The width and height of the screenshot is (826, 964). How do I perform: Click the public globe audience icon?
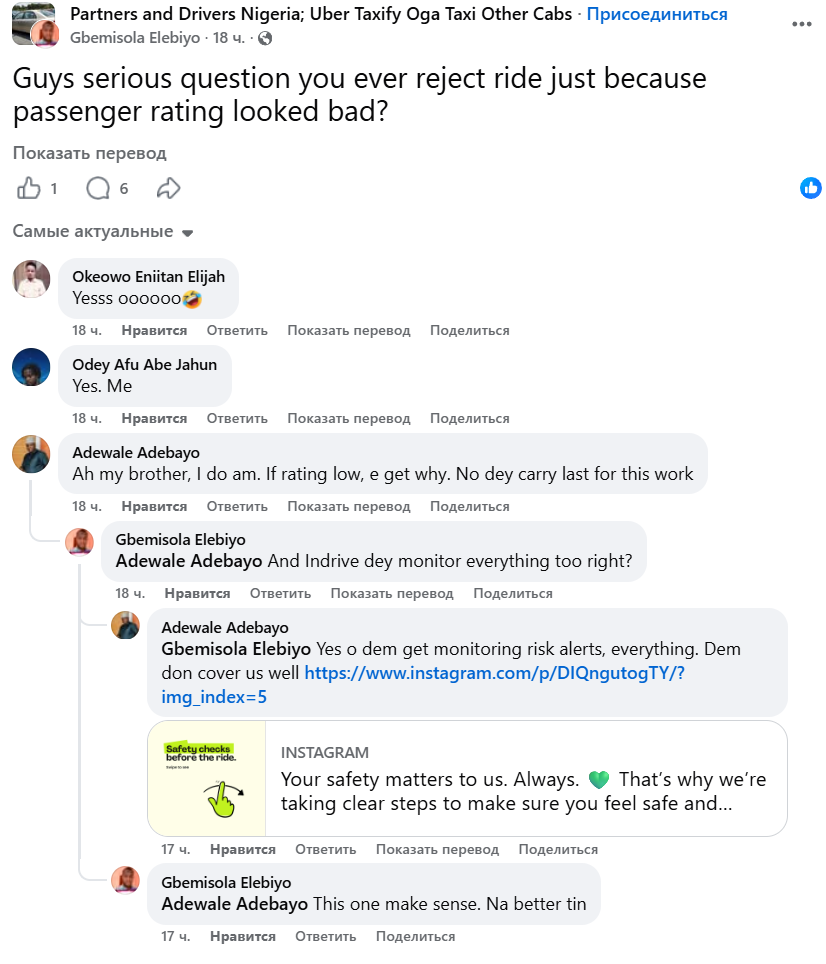click(x=265, y=38)
